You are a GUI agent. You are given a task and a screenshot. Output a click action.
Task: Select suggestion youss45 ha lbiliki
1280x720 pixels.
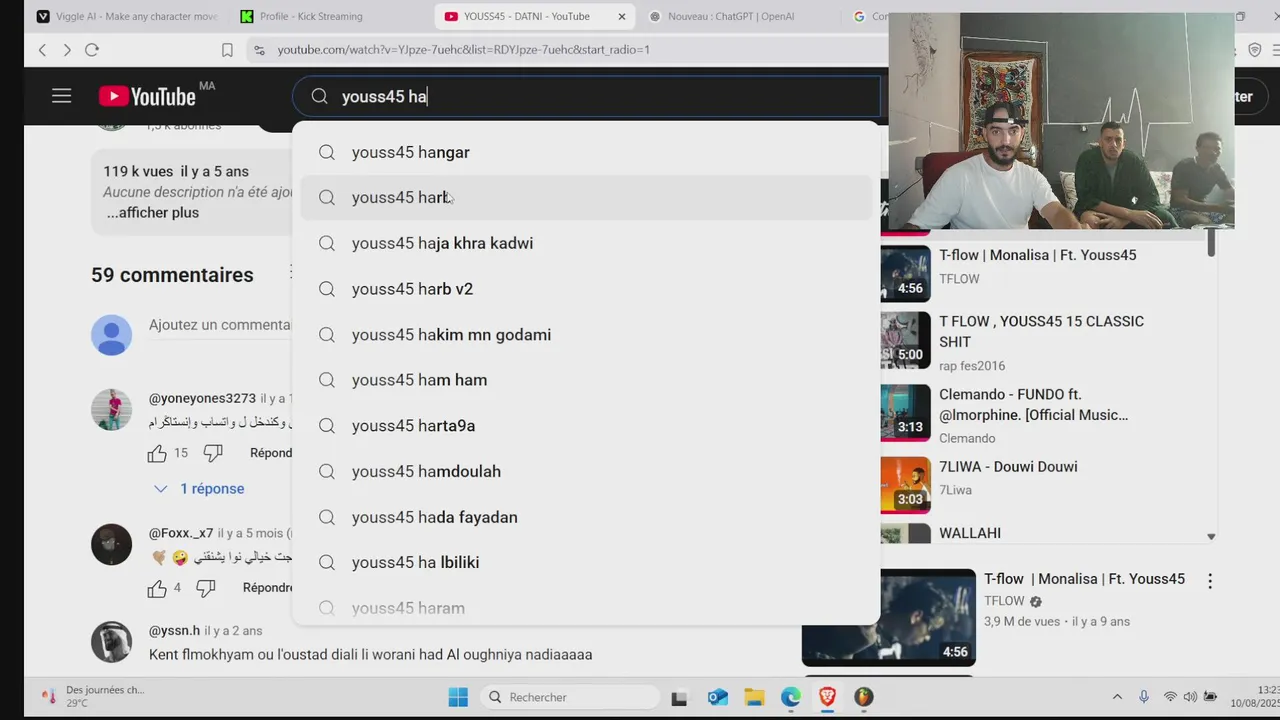point(585,562)
